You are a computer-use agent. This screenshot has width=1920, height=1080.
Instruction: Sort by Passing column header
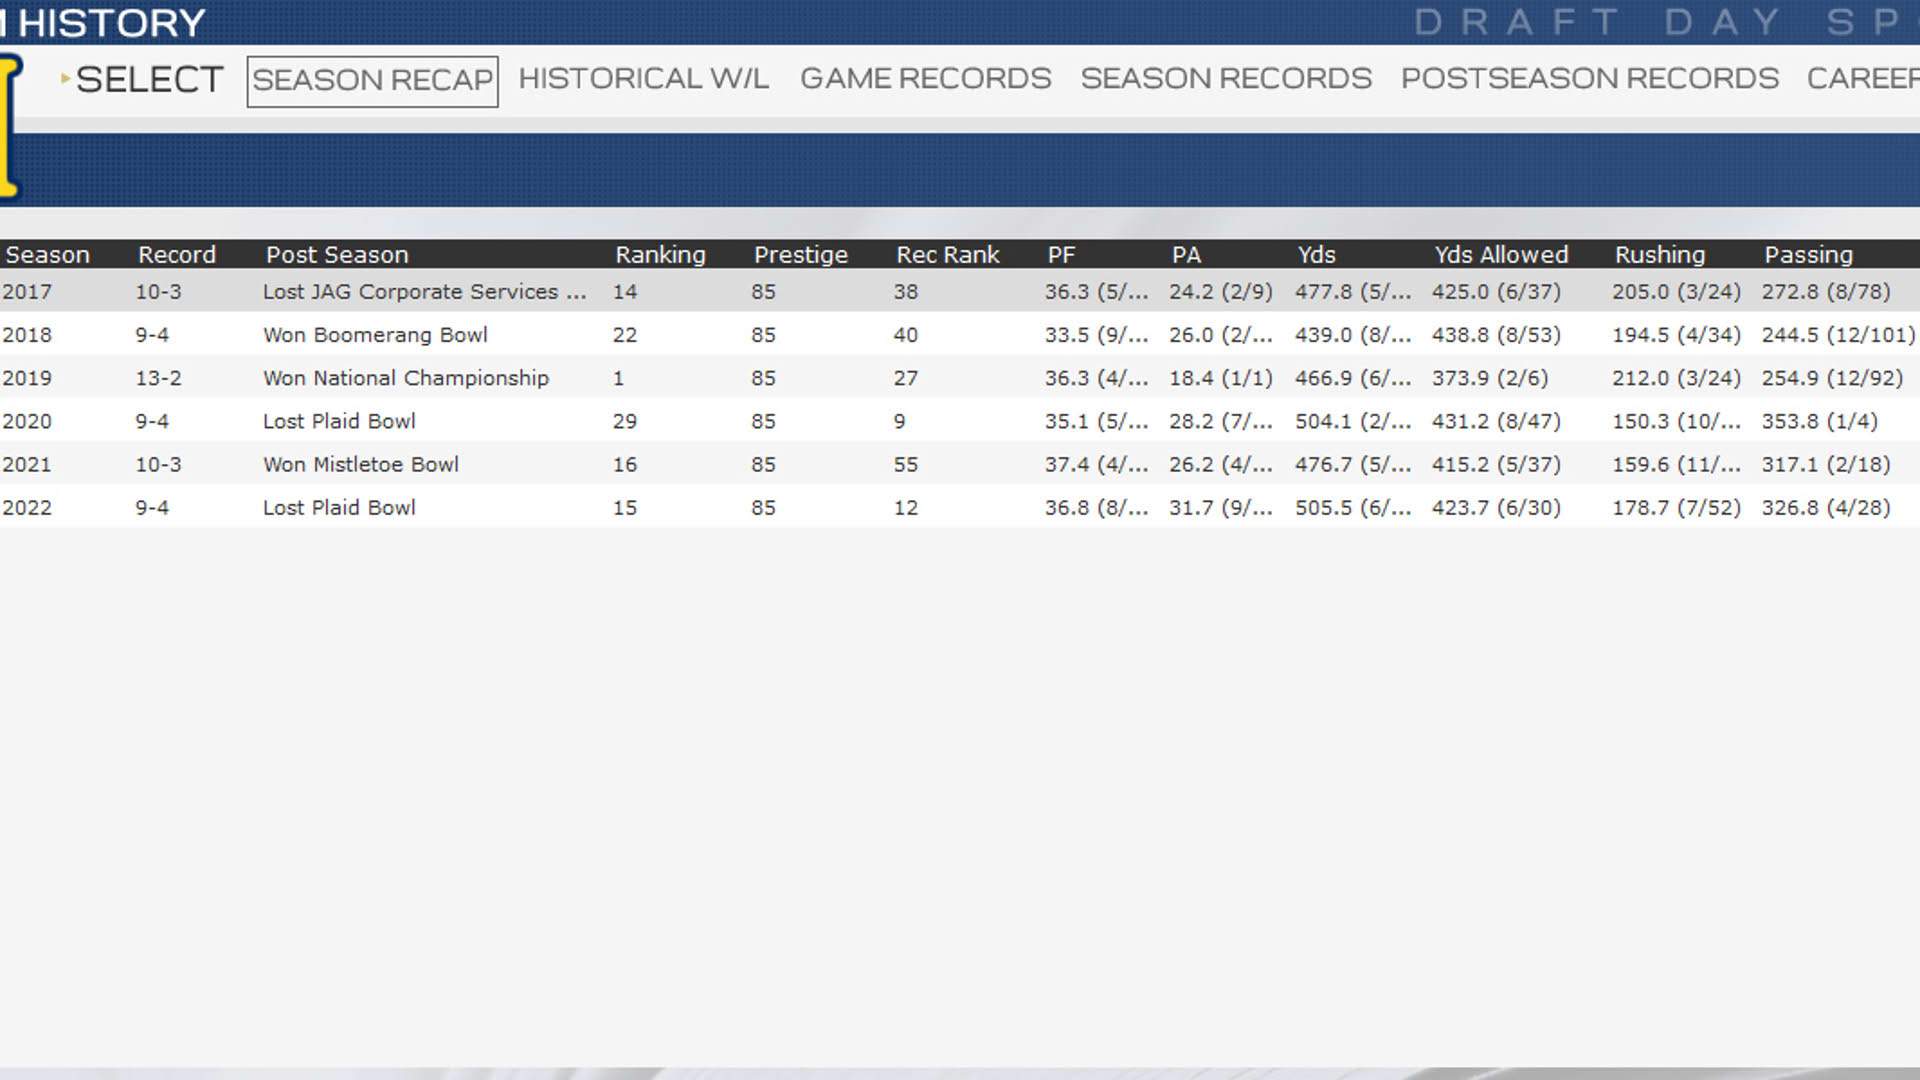point(1808,255)
